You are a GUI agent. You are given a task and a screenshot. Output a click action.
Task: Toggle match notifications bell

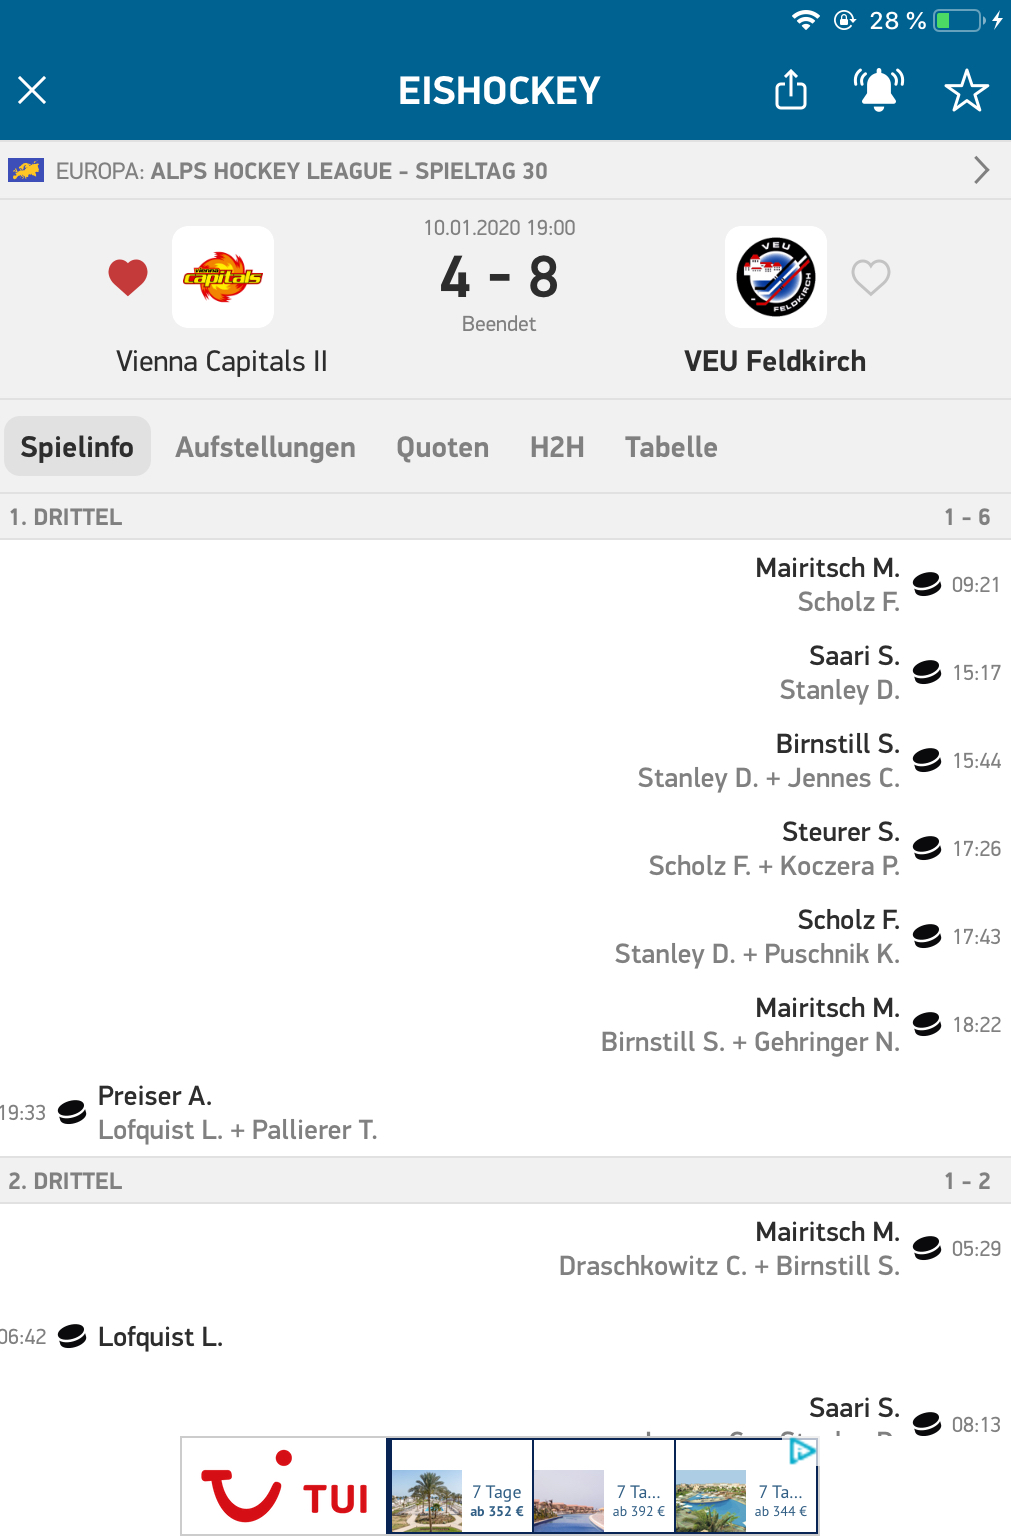point(878,90)
